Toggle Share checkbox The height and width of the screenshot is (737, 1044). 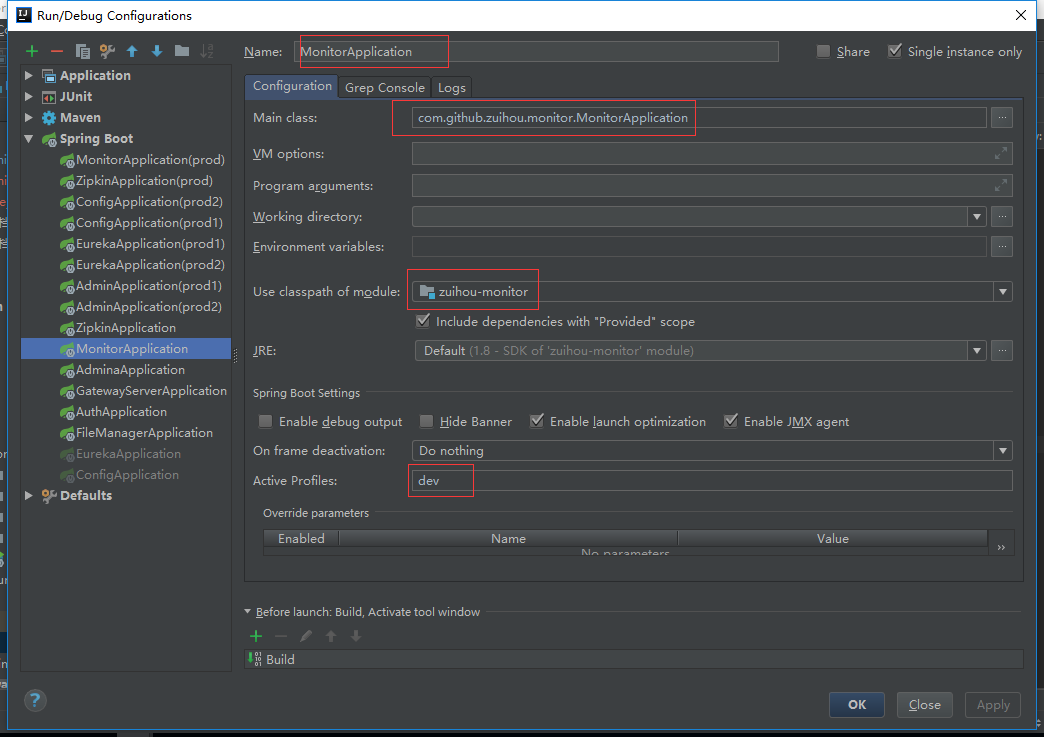(x=824, y=51)
